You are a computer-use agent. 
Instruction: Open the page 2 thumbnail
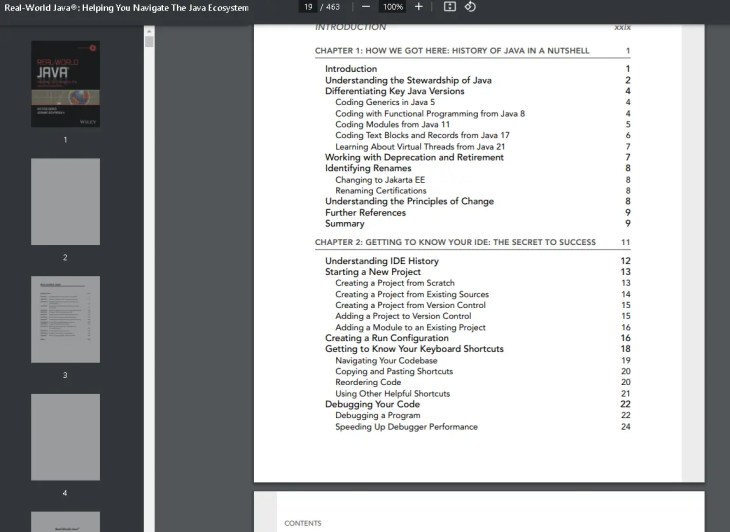pos(65,202)
